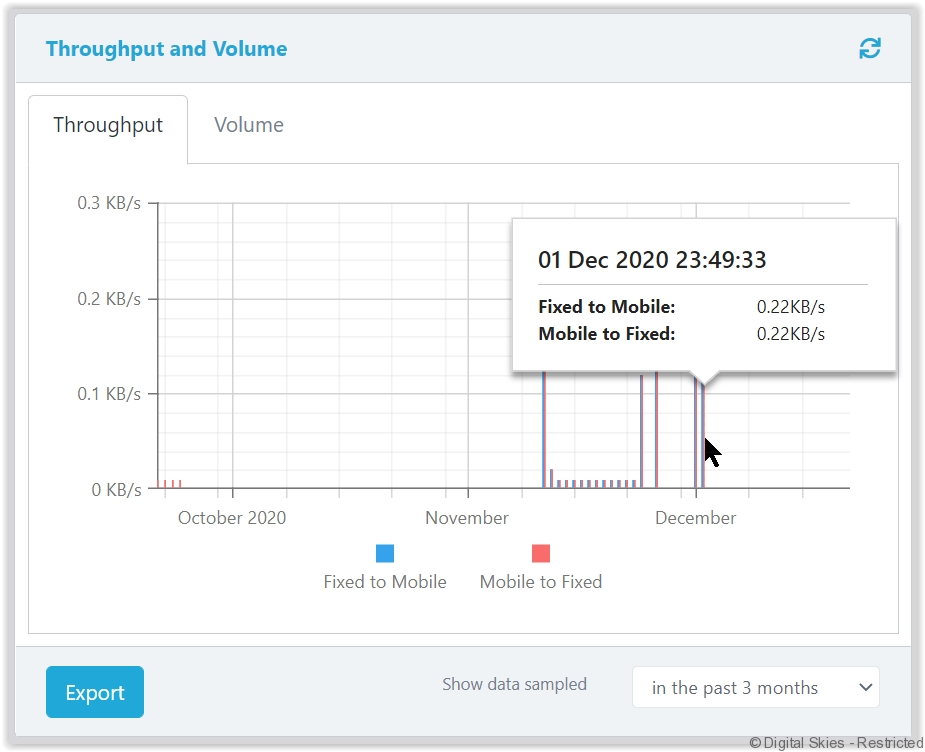This screenshot has width=925, height=752.
Task: Click the tooltip timestamp 01 Dec 2020 23:49:33
Action: pyautogui.click(x=652, y=260)
